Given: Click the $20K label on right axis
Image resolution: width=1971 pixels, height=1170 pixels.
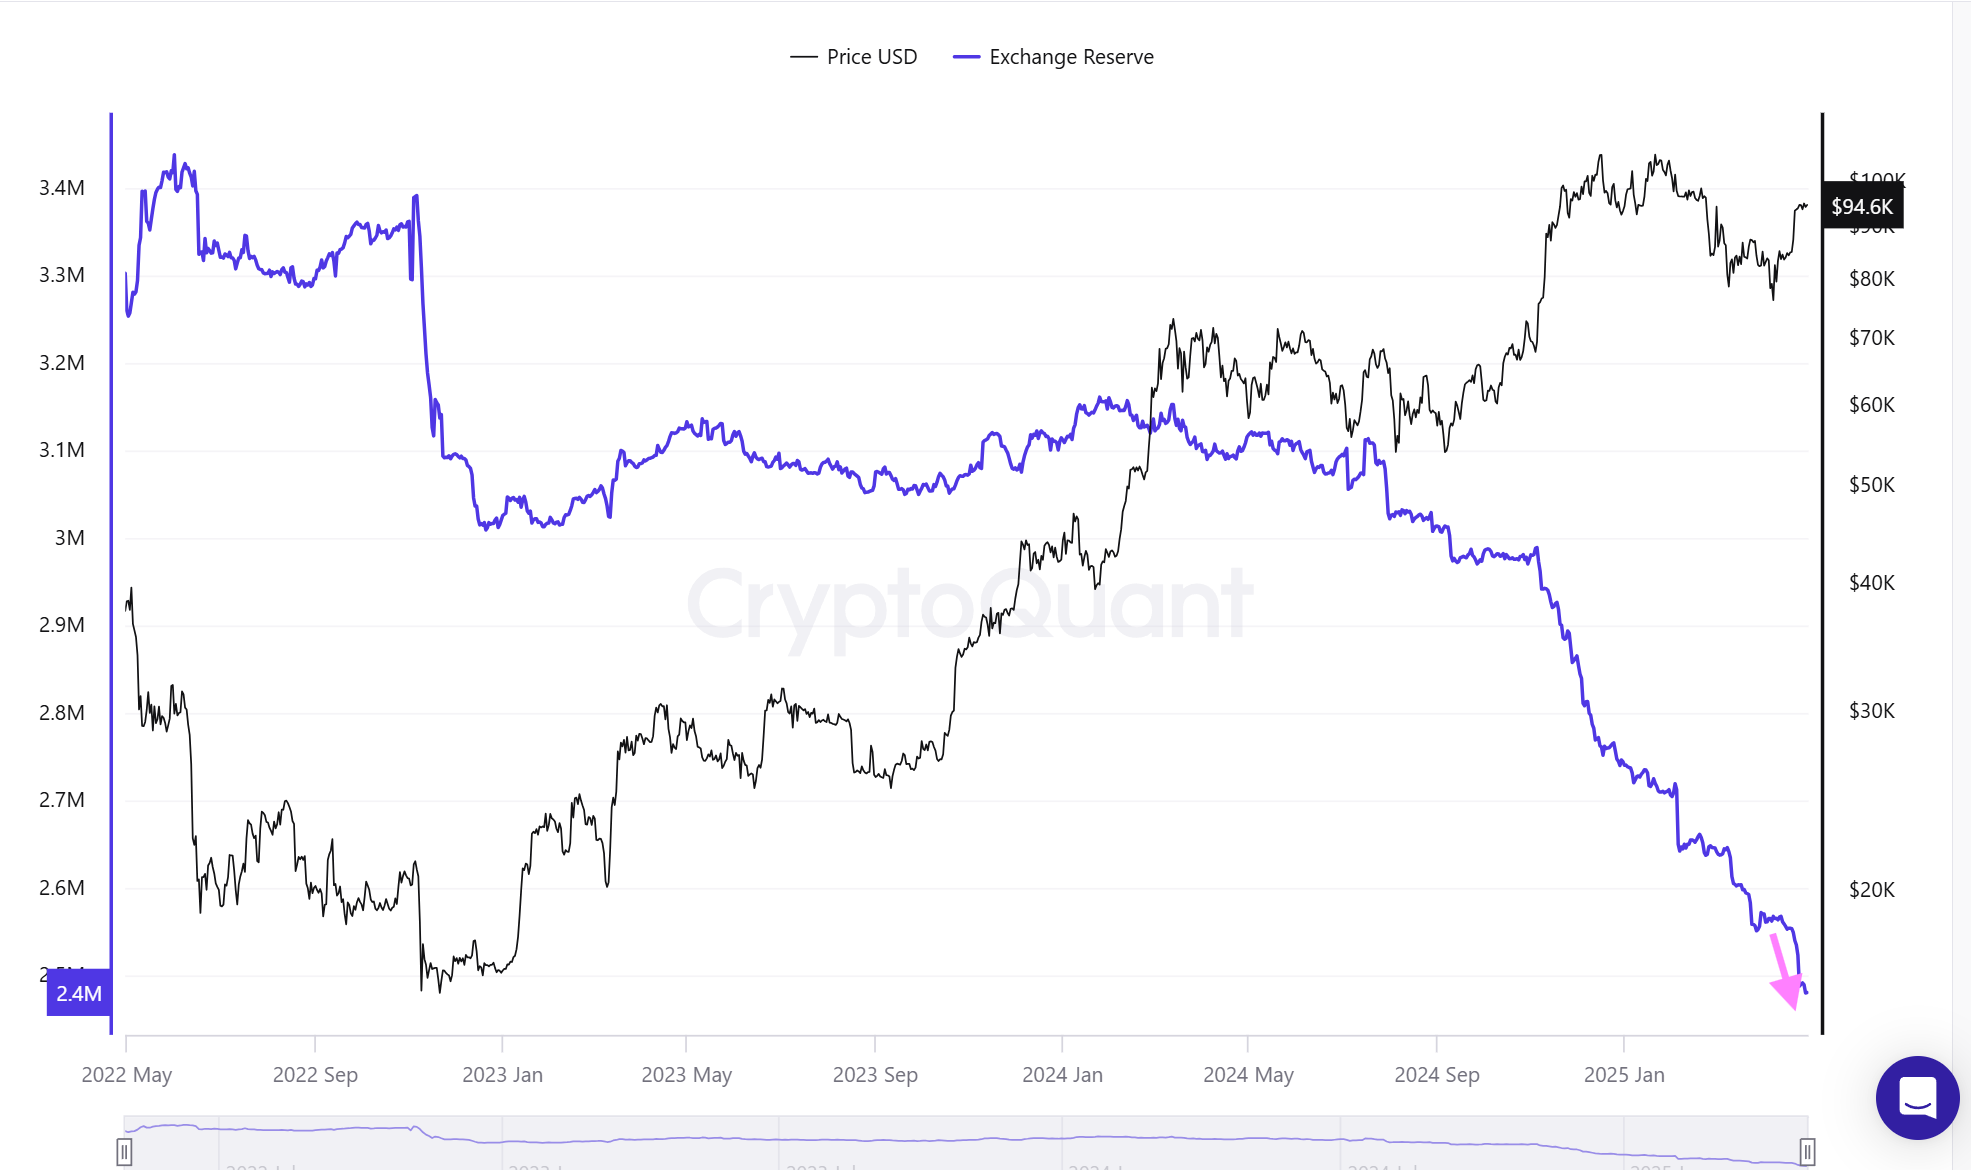Looking at the screenshot, I should coord(1871,889).
